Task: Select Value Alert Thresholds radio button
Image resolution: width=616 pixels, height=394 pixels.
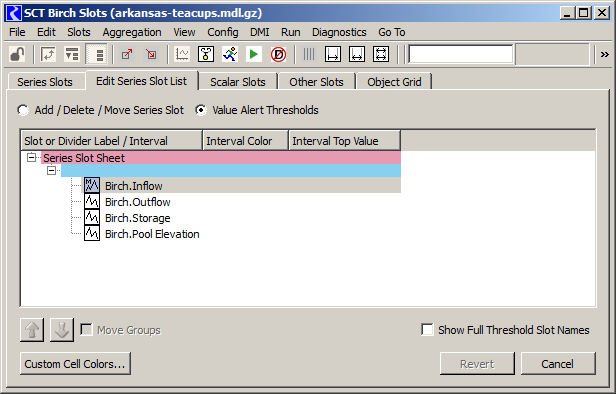Action: click(x=201, y=110)
